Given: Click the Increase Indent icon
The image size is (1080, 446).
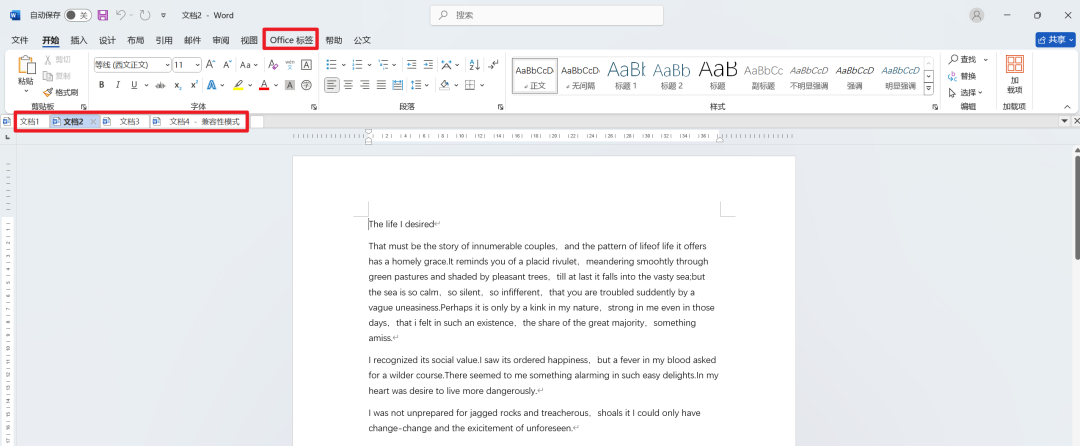Looking at the screenshot, I should [428, 65].
